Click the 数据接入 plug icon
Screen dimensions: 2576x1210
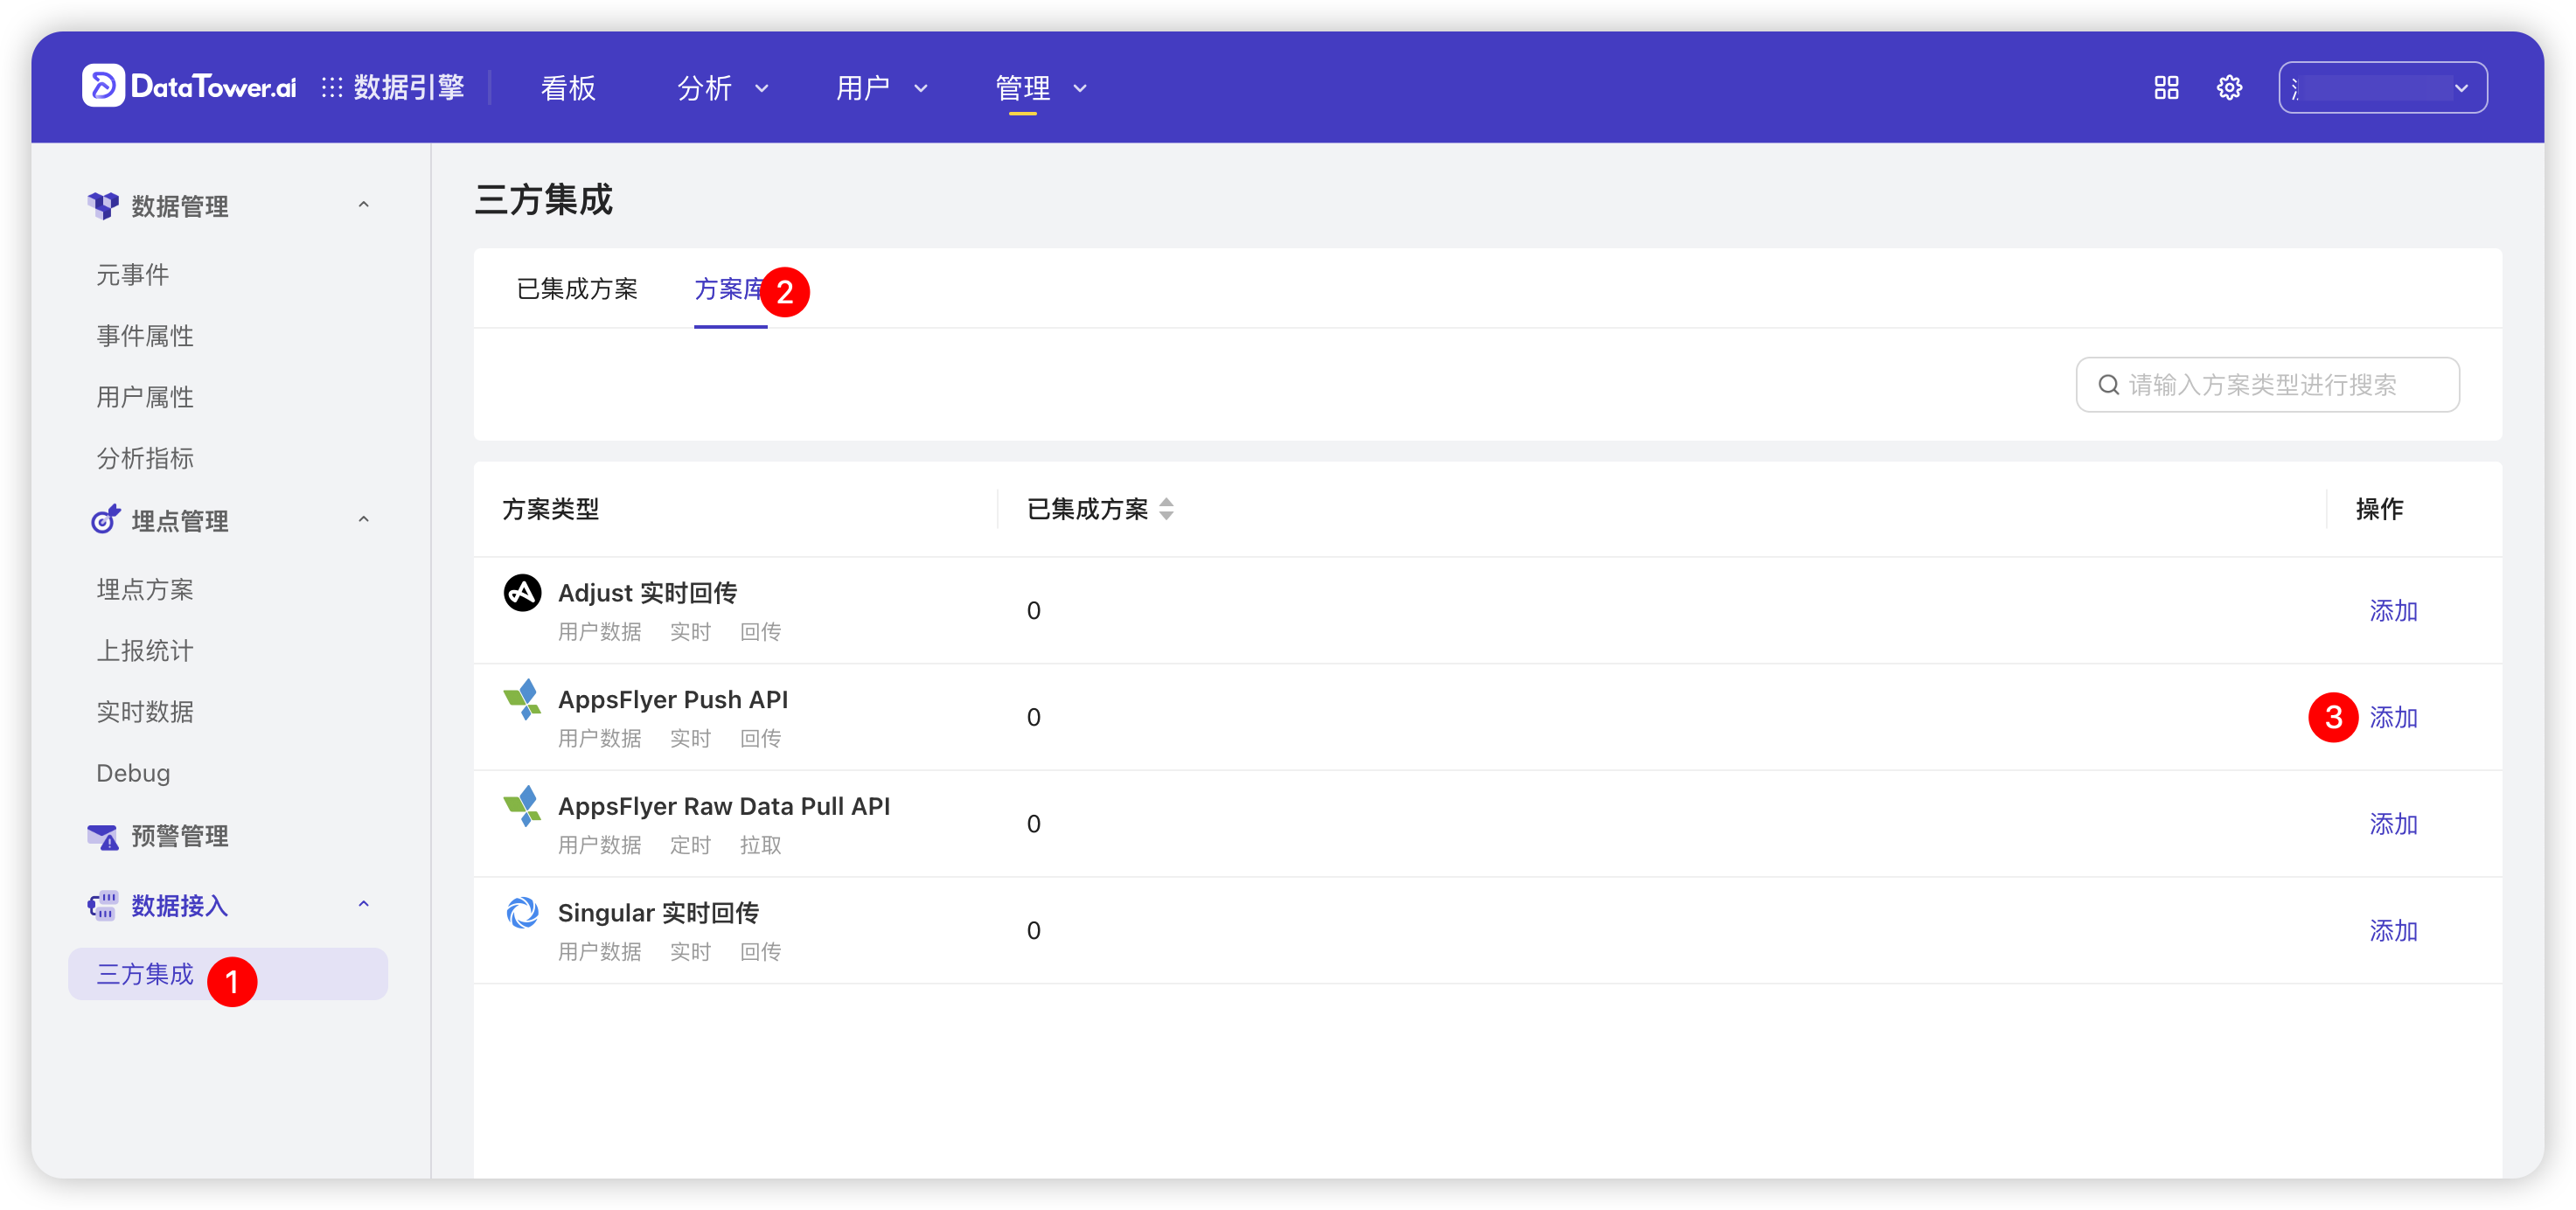point(105,905)
